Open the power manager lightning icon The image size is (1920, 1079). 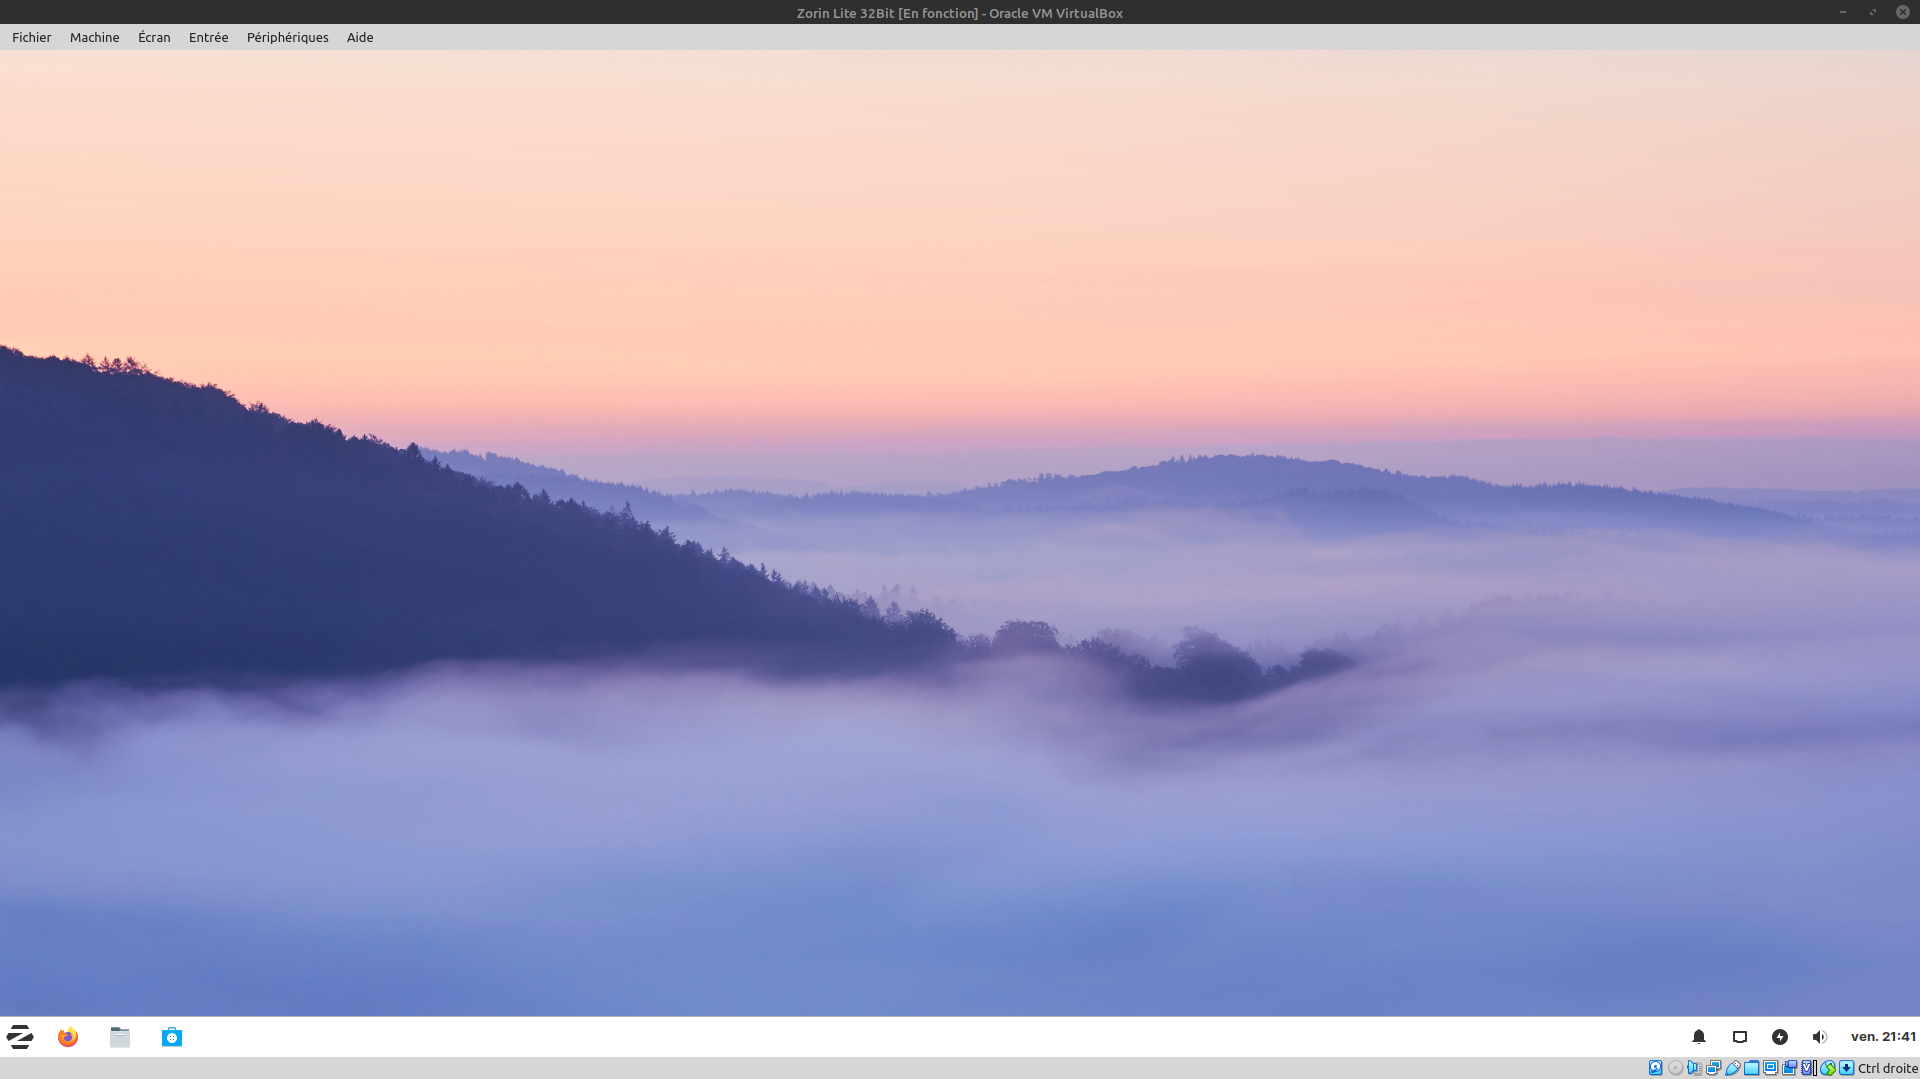[1780, 1037]
